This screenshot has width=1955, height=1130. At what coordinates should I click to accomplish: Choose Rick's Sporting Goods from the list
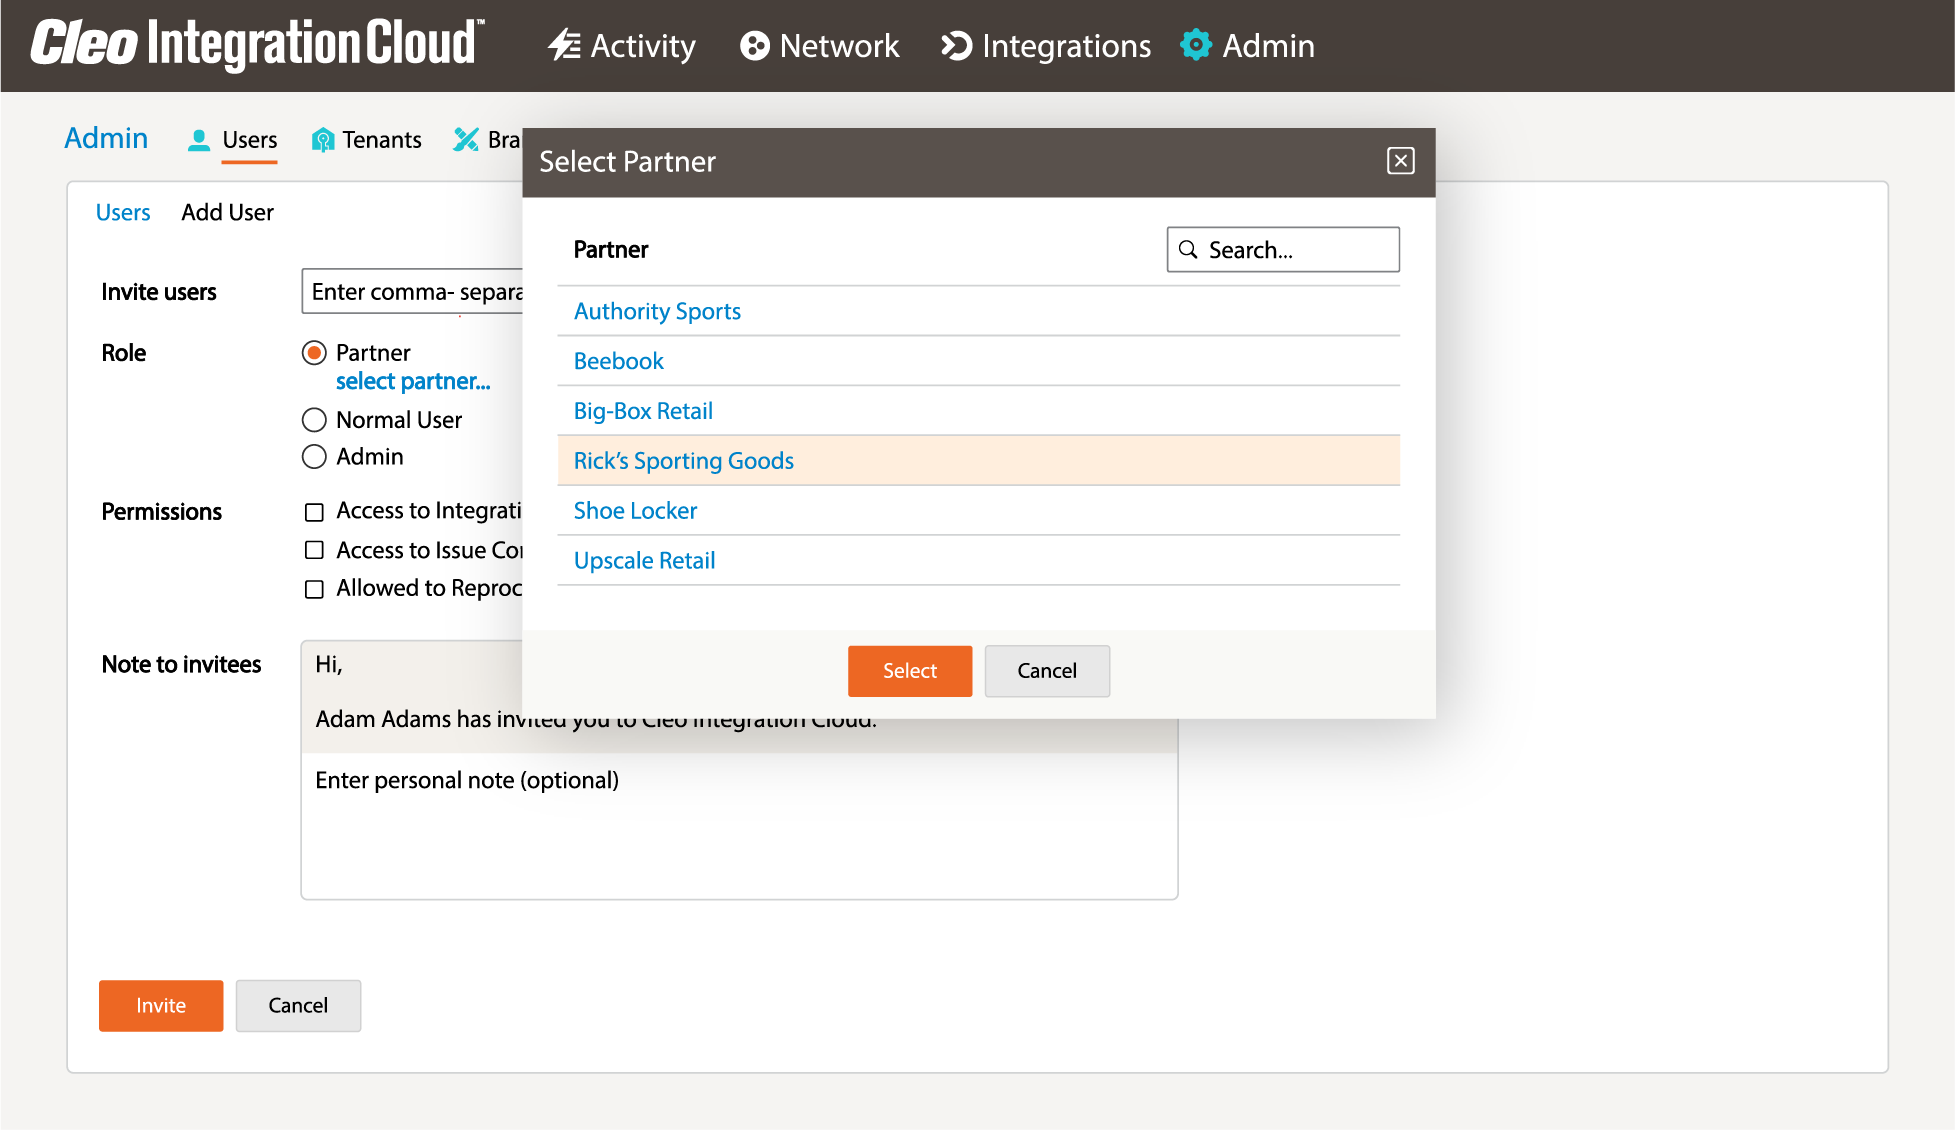pos(683,460)
